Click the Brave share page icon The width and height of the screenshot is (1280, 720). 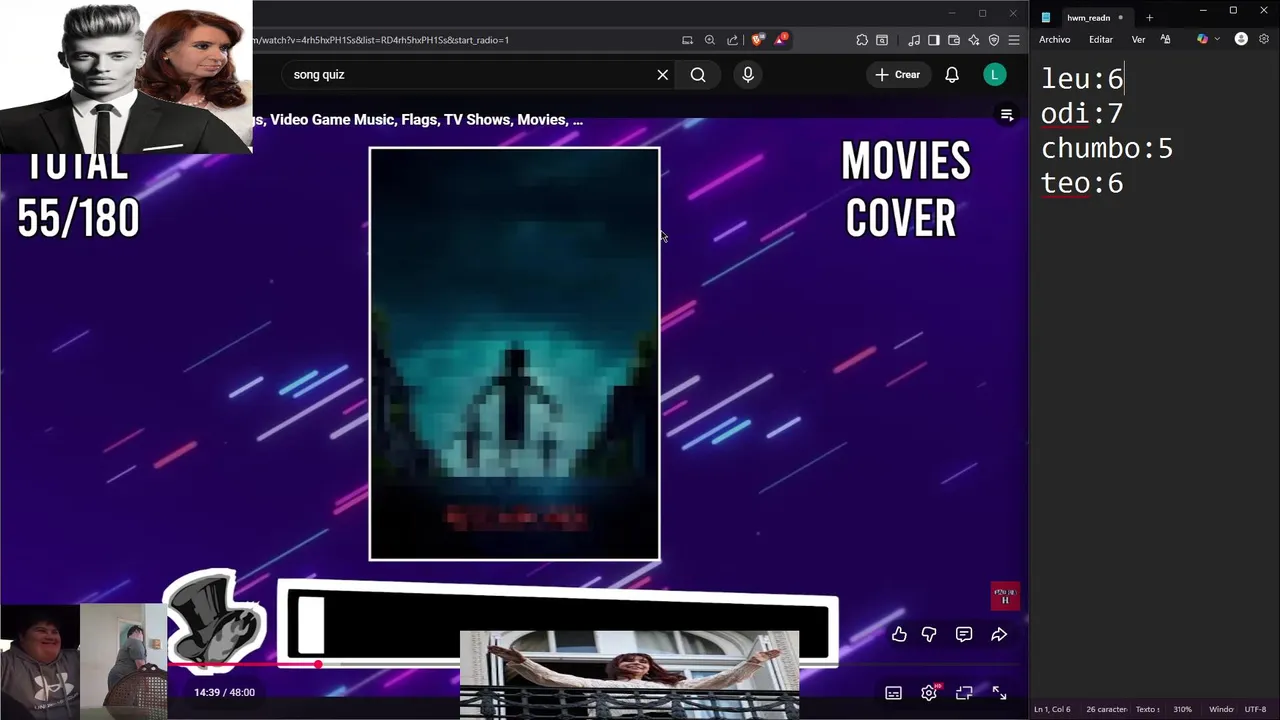point(732,40)
